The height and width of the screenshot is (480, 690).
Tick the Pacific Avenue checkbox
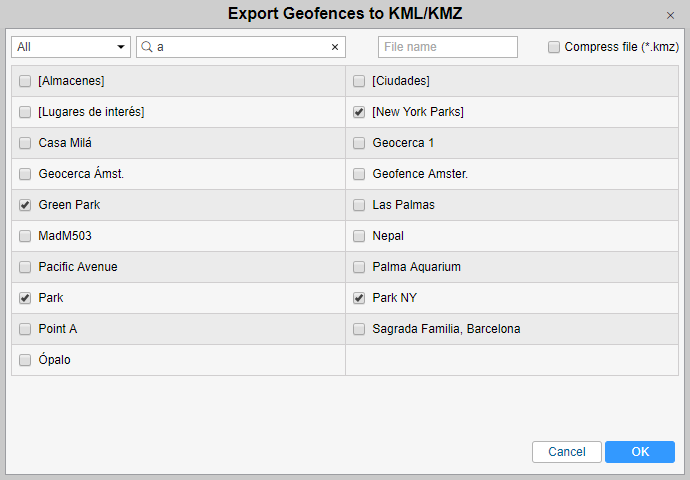pos(25,267)
